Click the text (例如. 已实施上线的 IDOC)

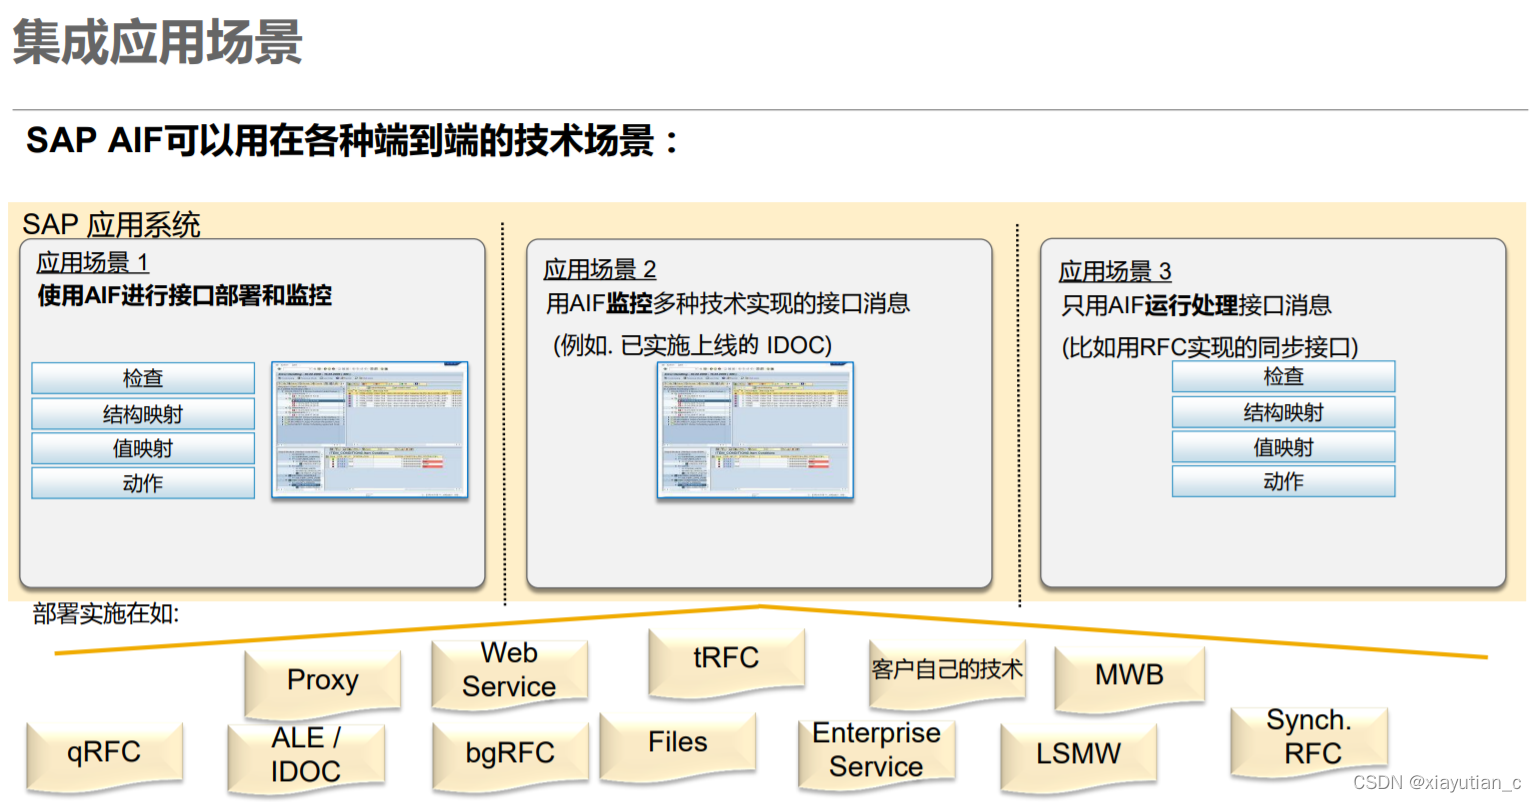click(x=692, y=345)
